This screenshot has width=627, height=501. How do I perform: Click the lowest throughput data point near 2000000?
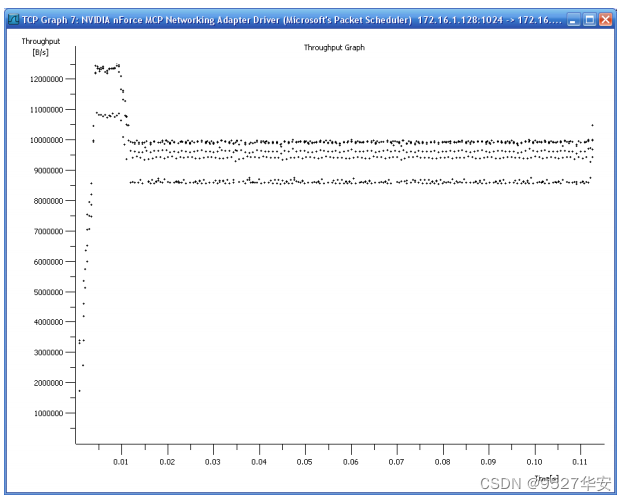[79, 391]
